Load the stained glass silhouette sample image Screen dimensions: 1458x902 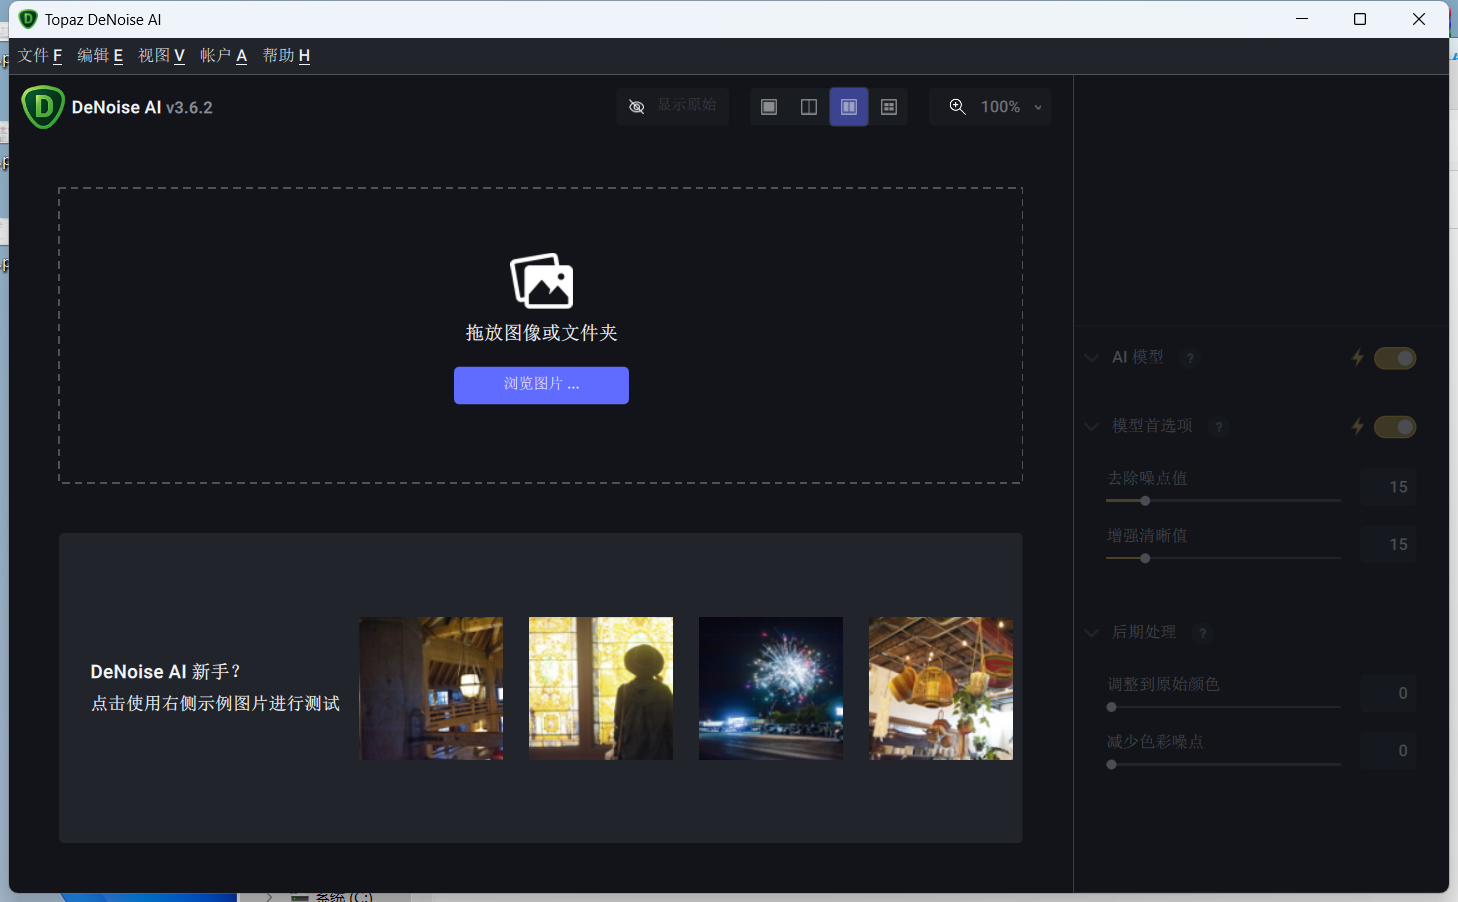point(601,688)
